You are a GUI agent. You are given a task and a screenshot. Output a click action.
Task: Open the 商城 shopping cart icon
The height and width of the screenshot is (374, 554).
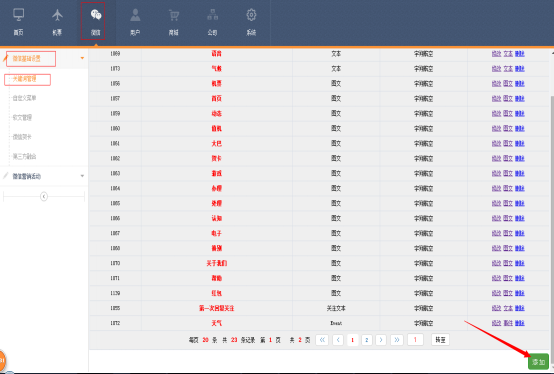(173, 15)
